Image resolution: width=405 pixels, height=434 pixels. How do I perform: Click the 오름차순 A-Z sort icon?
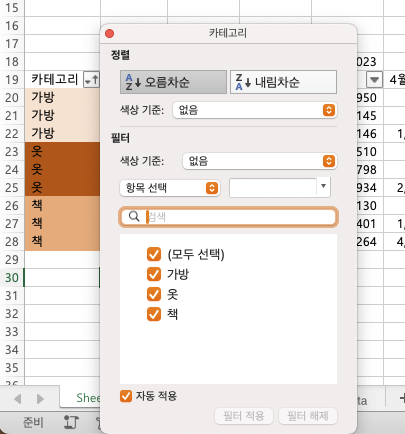coord(133,82)
